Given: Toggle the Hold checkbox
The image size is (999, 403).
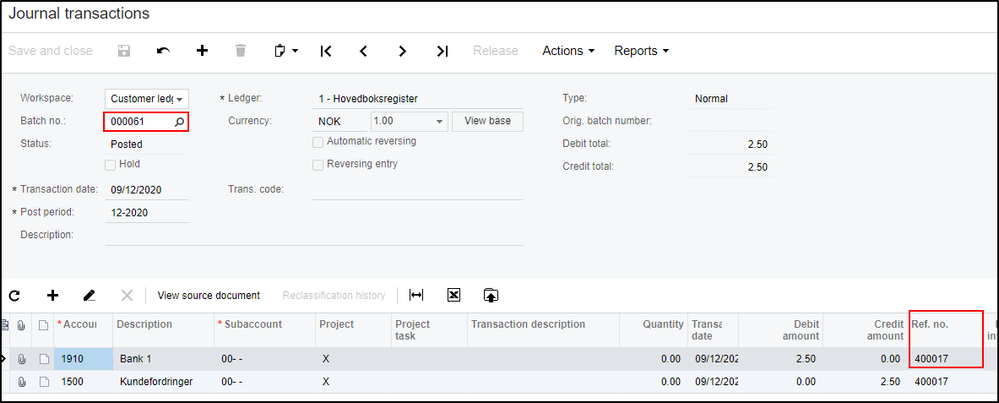Looking at the screenshot, I should pyautogui.click(x=111, y=164).
